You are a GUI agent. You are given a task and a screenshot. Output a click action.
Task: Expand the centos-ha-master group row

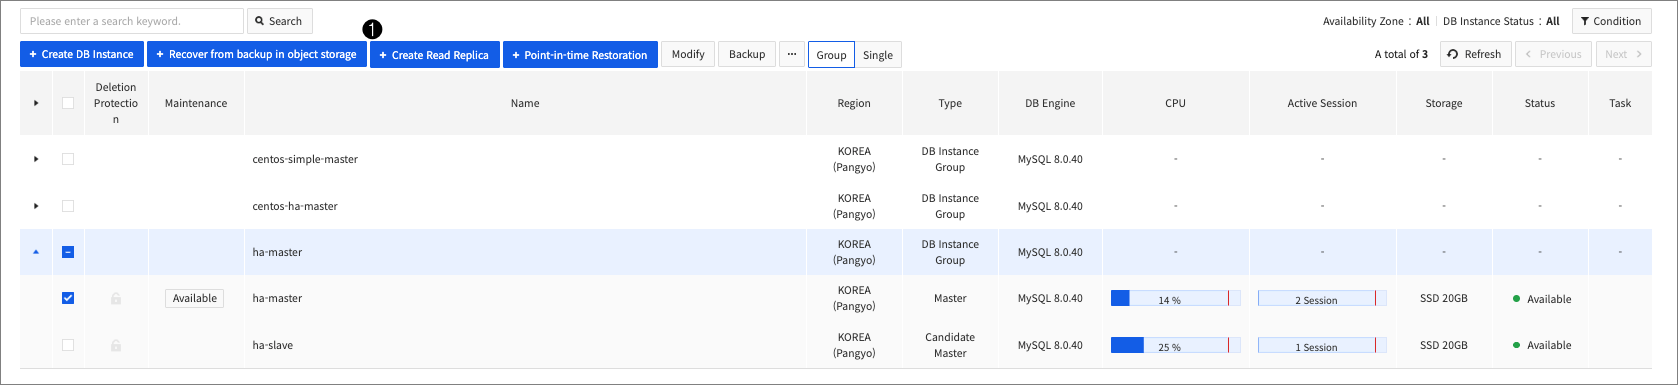tap(36, 206)
